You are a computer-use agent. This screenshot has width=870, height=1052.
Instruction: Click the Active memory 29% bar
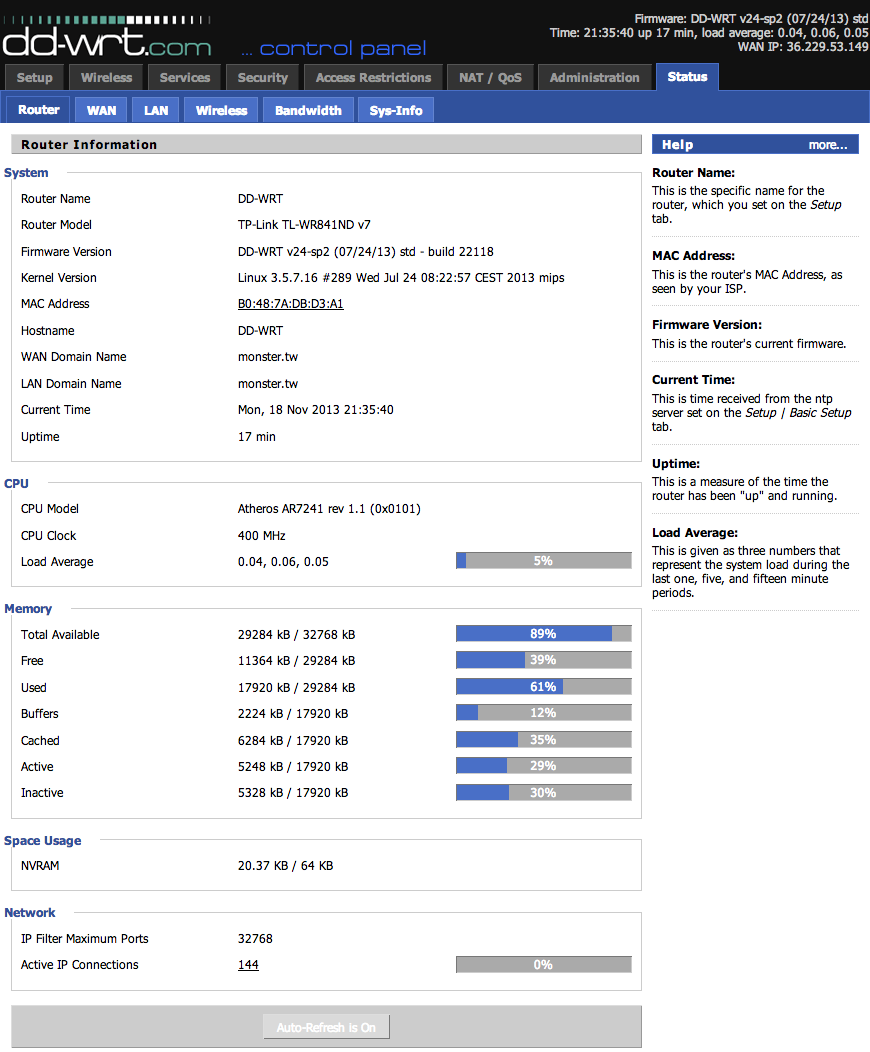point(543,766)
